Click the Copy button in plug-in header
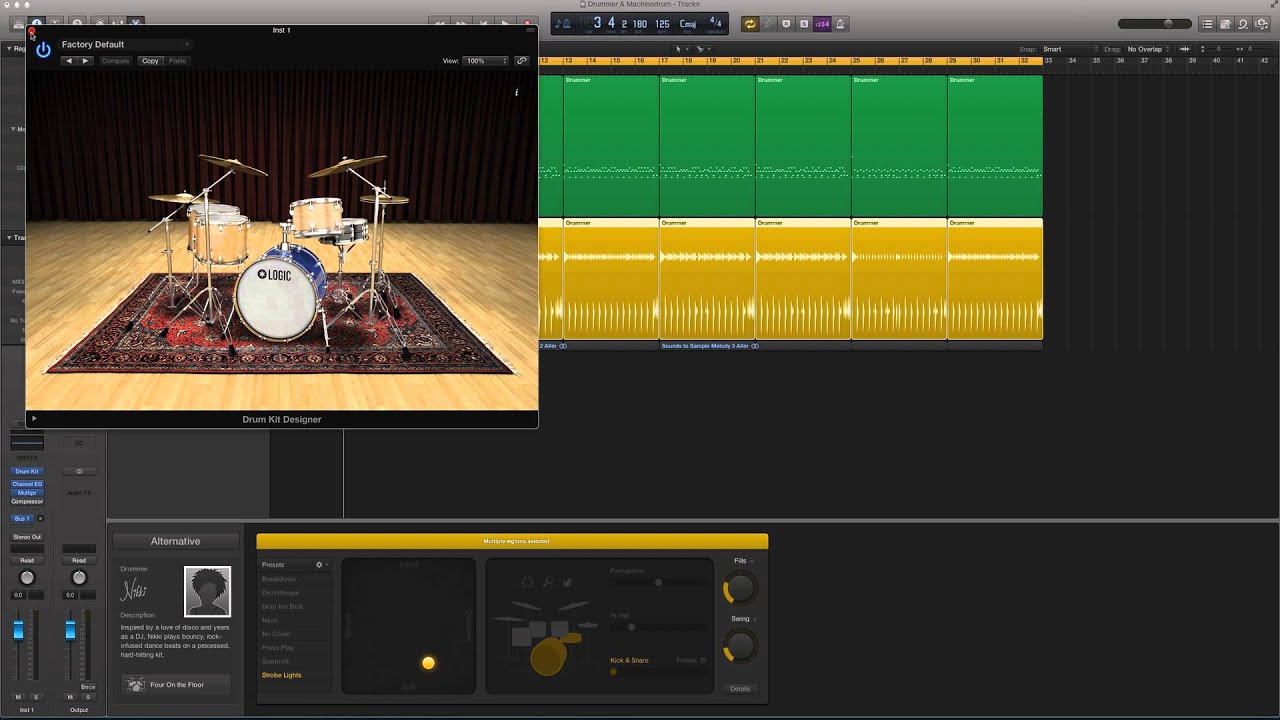The image size is (1280, 720). click(x=150, y=61)
